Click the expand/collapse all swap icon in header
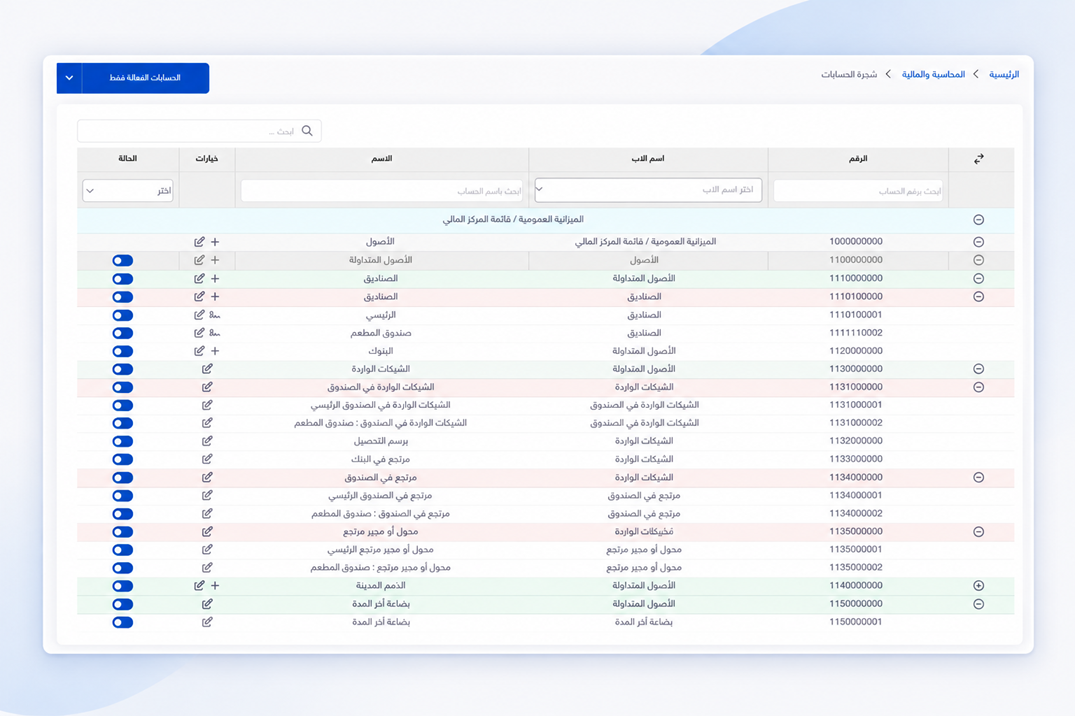Screen dimensions: 1075x716 pyautogui.click(x=978, y=159)
